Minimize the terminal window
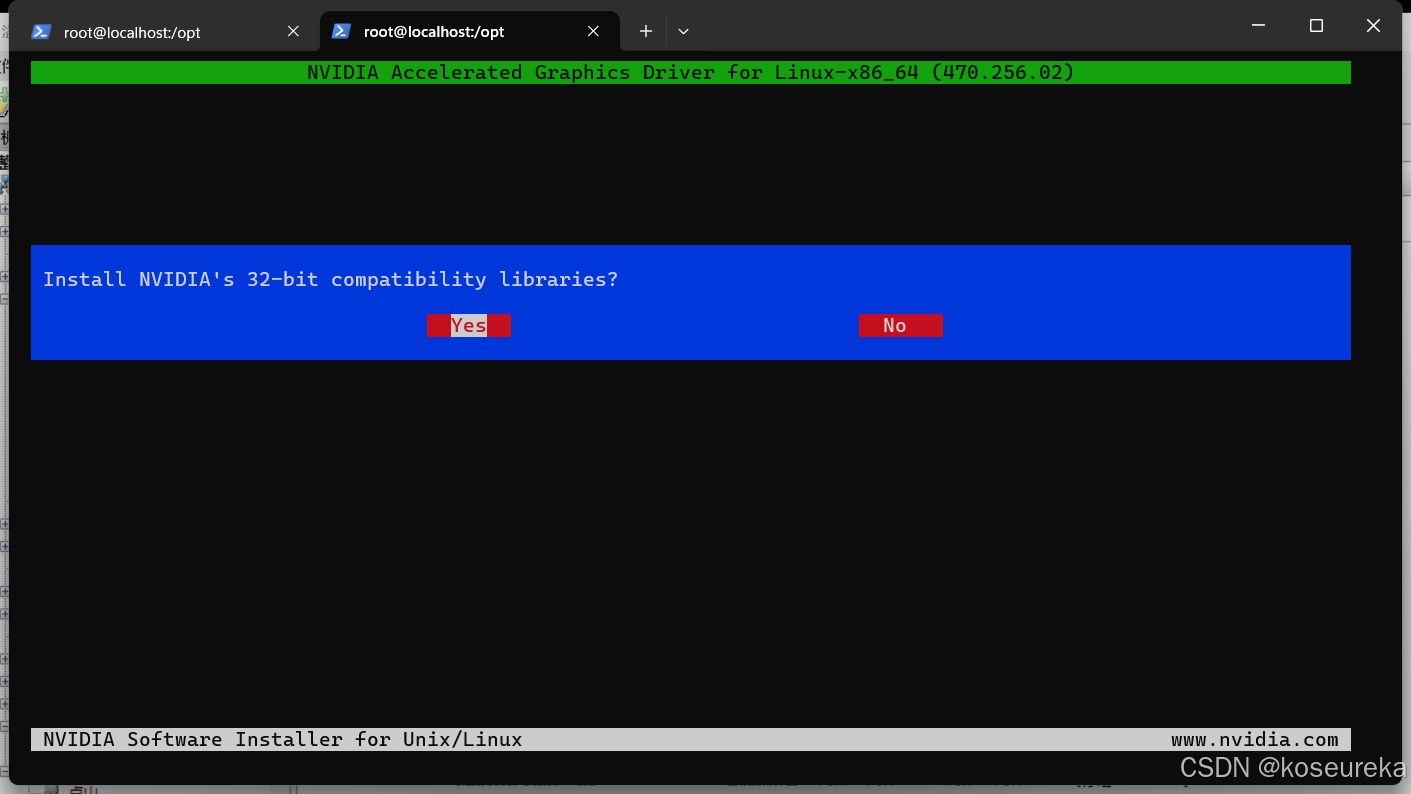Image resolution: width=1411 pixels, height=794 pixels. (1259, 26)
